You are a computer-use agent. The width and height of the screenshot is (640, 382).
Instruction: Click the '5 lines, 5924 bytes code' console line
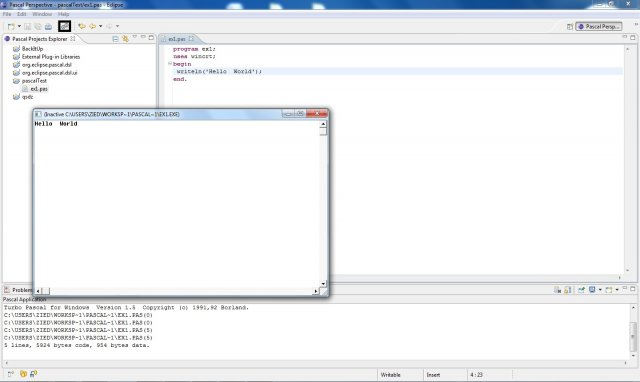(77, 345)
